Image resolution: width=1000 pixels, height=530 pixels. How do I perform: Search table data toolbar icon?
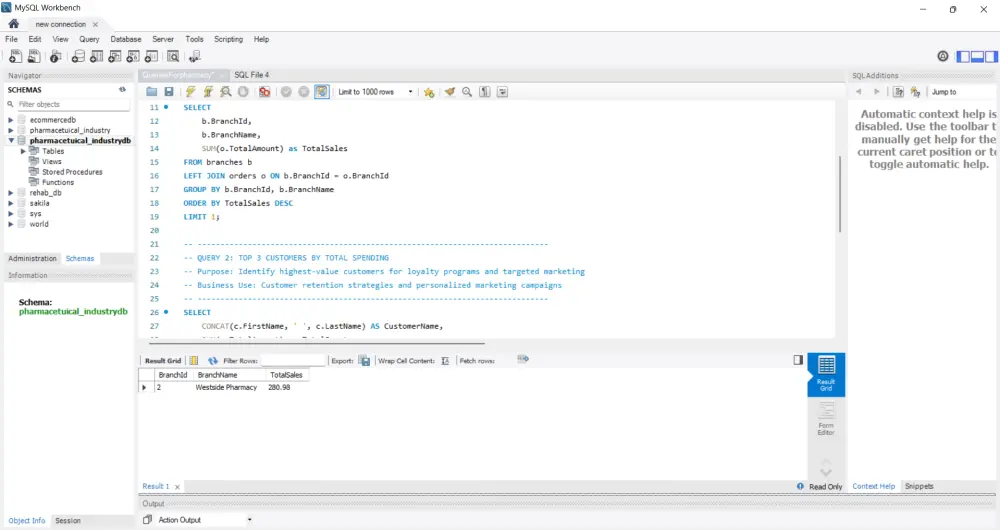[173, 57]
